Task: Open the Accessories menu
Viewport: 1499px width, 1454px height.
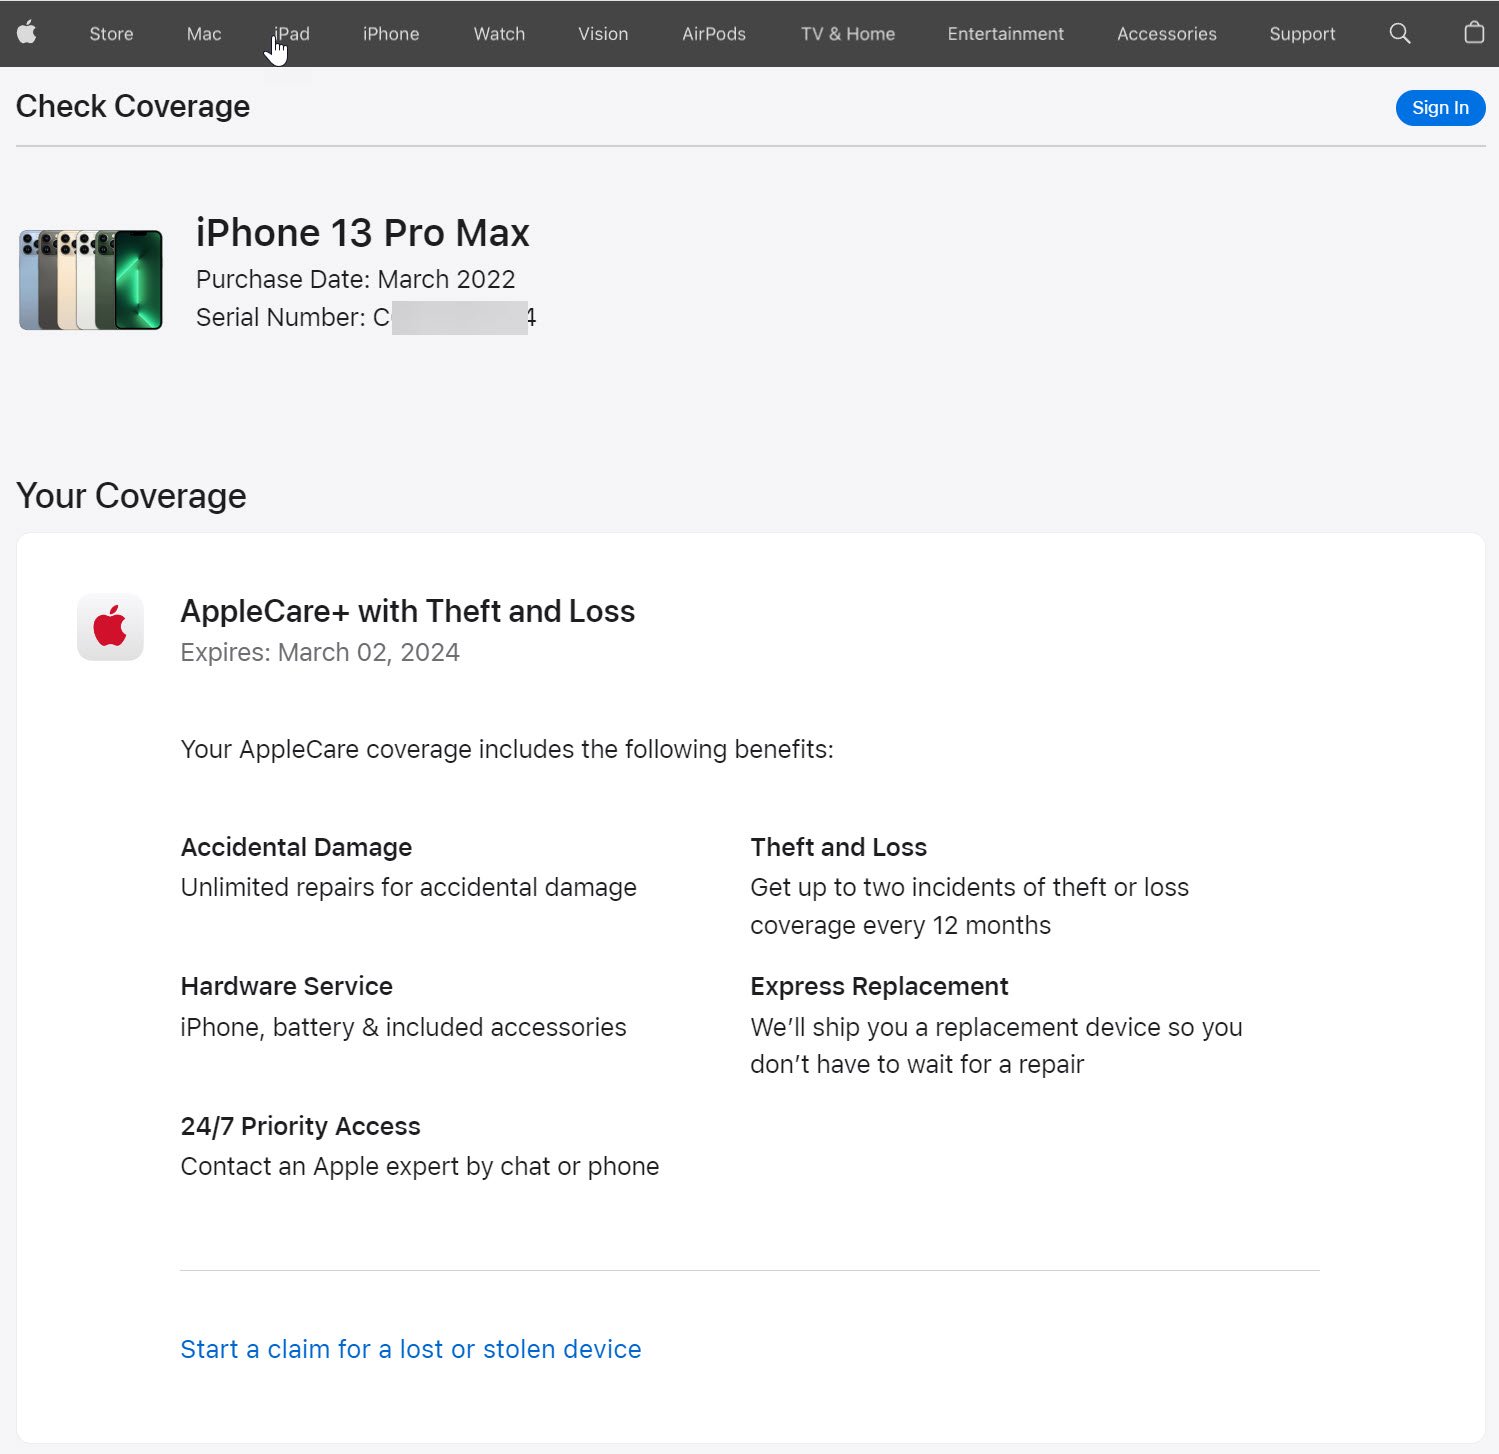Action: click(x=1167, y=34)
